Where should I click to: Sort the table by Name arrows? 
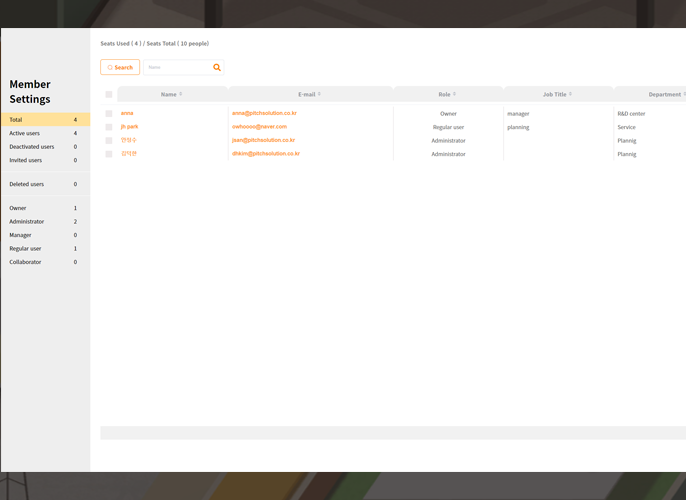pyautogui.click(x=181, y=94)
